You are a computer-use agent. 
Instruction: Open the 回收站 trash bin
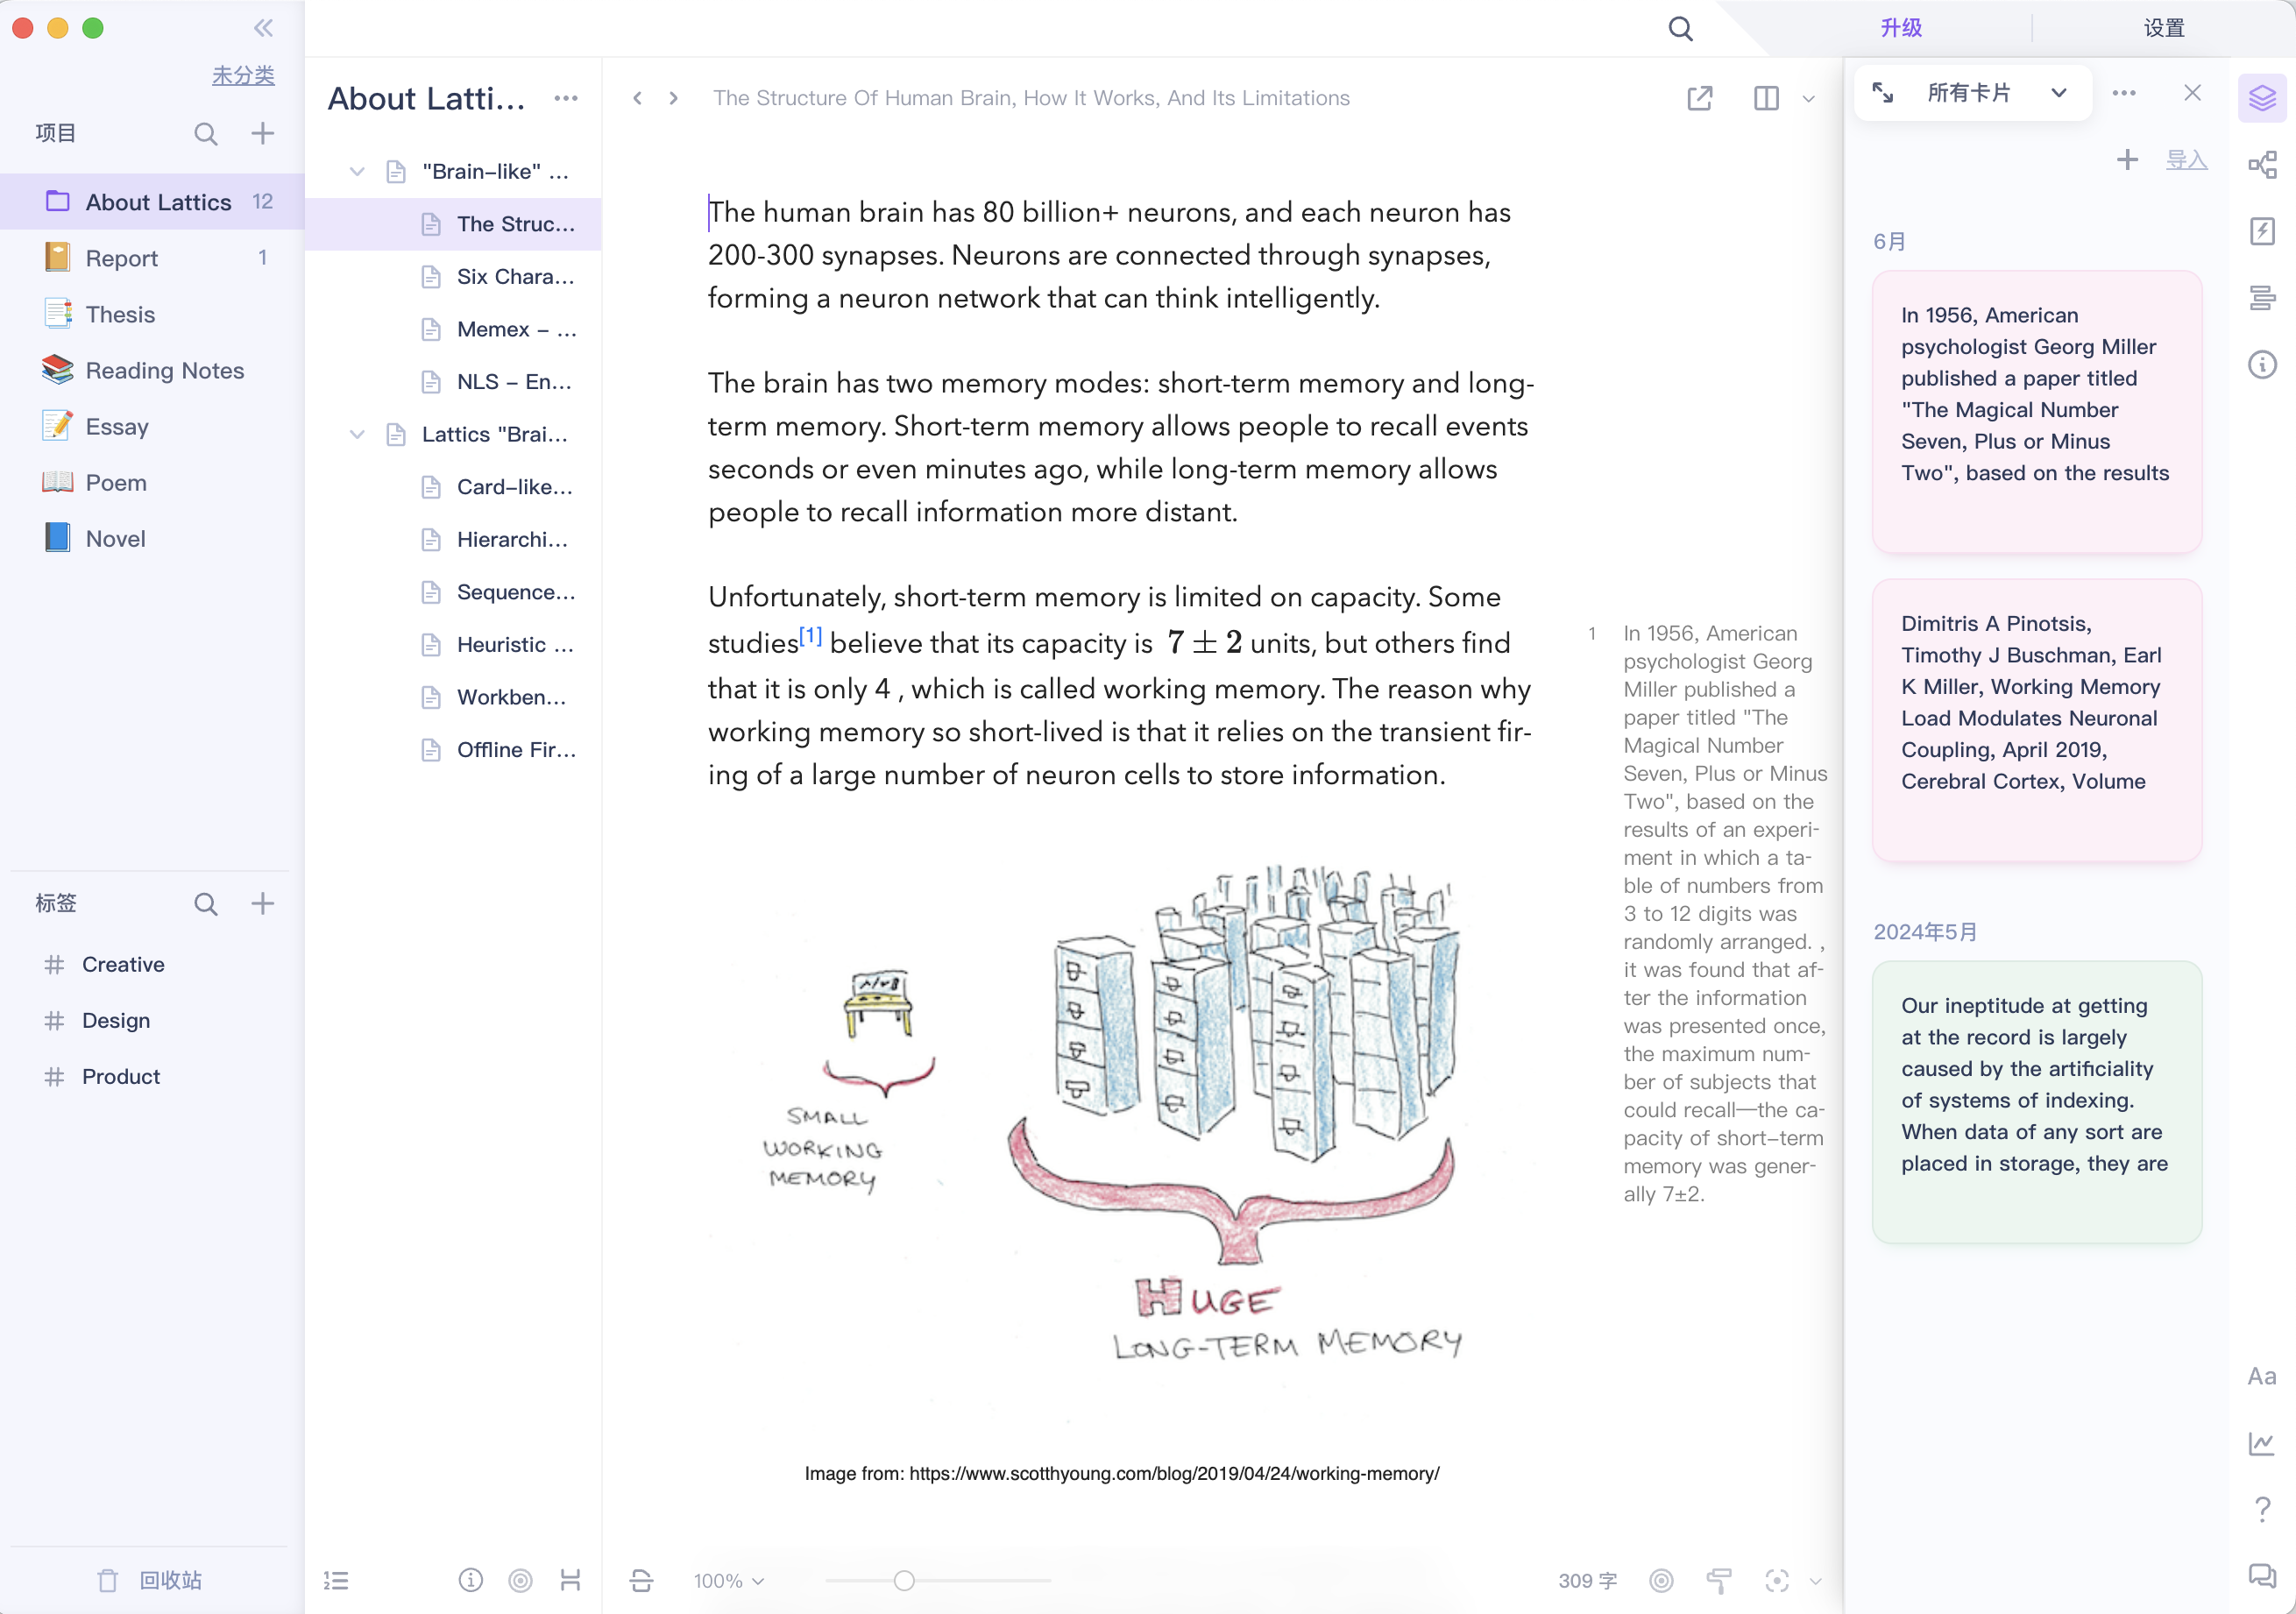coord(150,1580)
